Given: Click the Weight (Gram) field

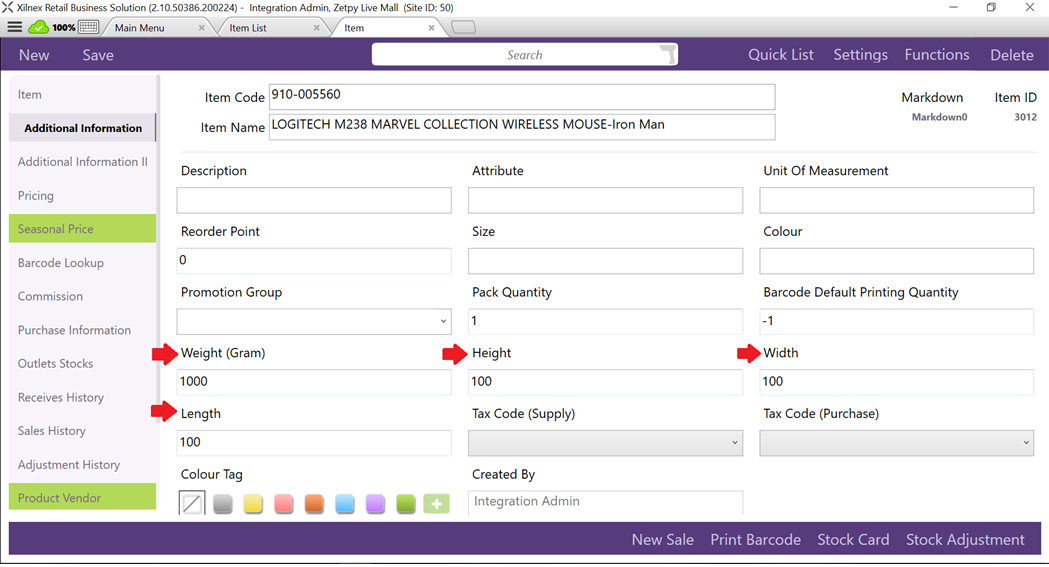Looking at the screenshot, I should (314, 382).
